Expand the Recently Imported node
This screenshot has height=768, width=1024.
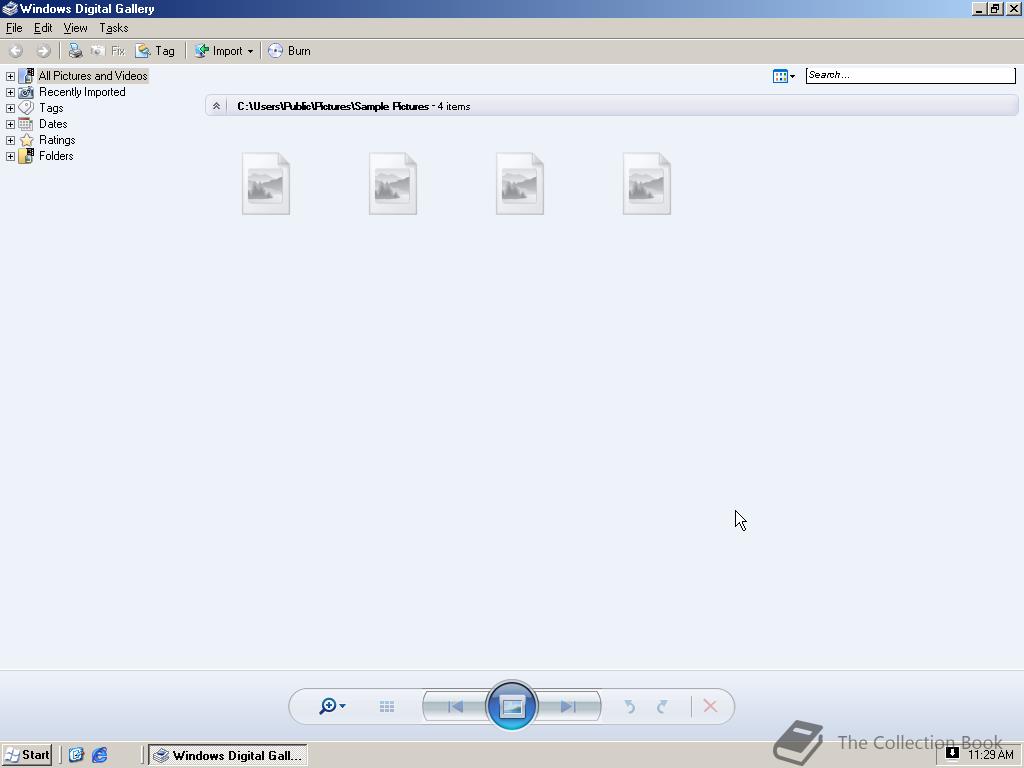click(10, 92)
